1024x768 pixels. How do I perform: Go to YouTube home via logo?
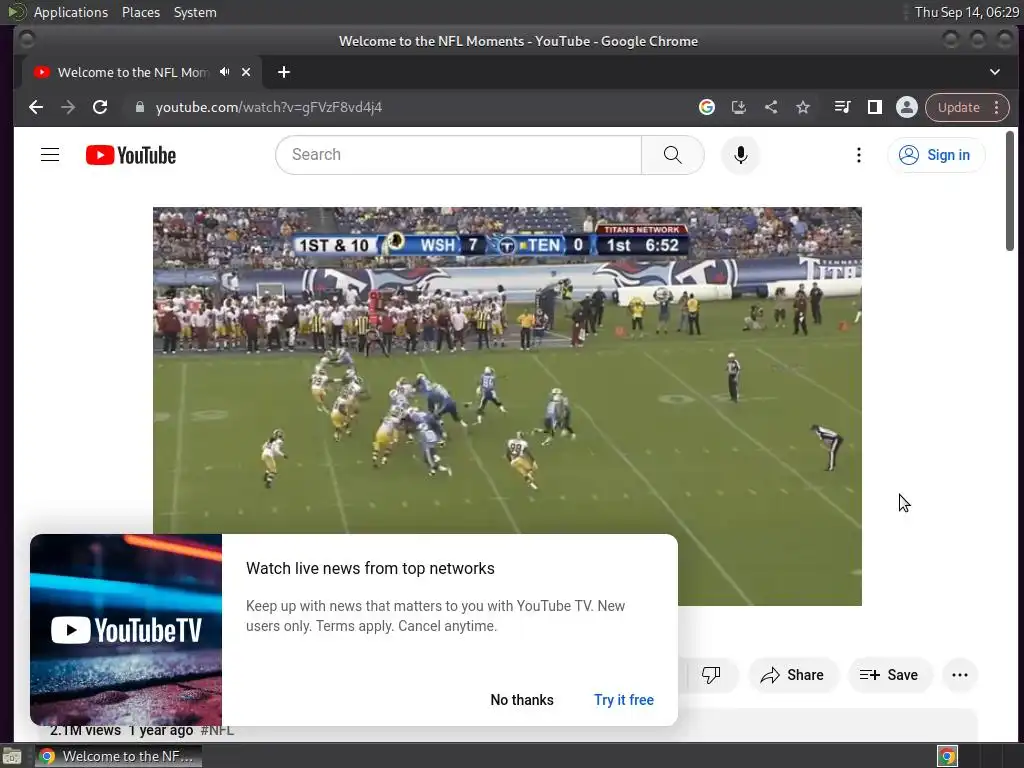(x=131, y=155)
